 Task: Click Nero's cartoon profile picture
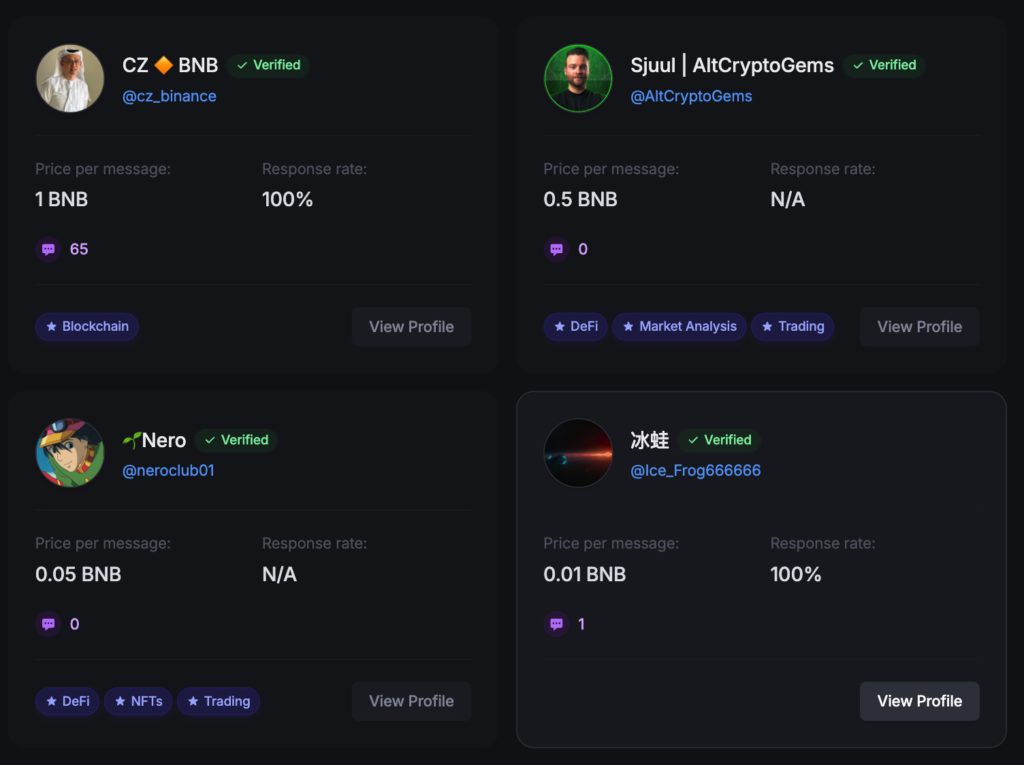pos(70,453)
